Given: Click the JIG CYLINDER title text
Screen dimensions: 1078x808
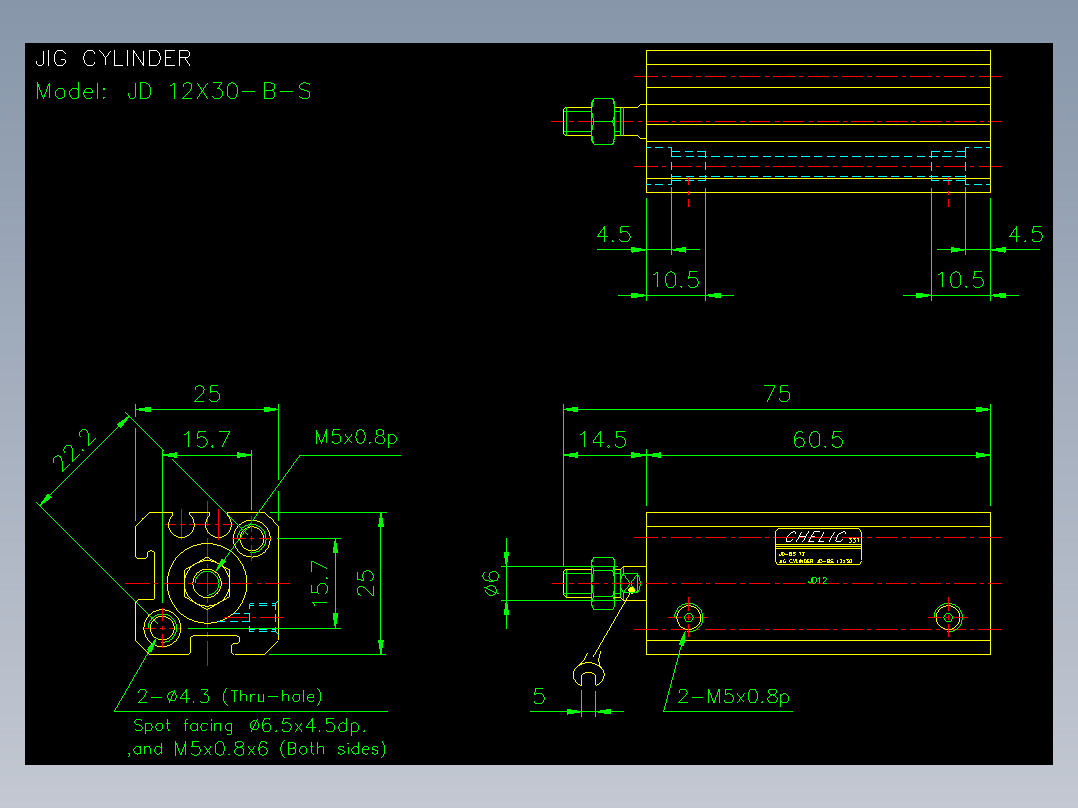Looking at the screenshot, I should pos(113,58).
